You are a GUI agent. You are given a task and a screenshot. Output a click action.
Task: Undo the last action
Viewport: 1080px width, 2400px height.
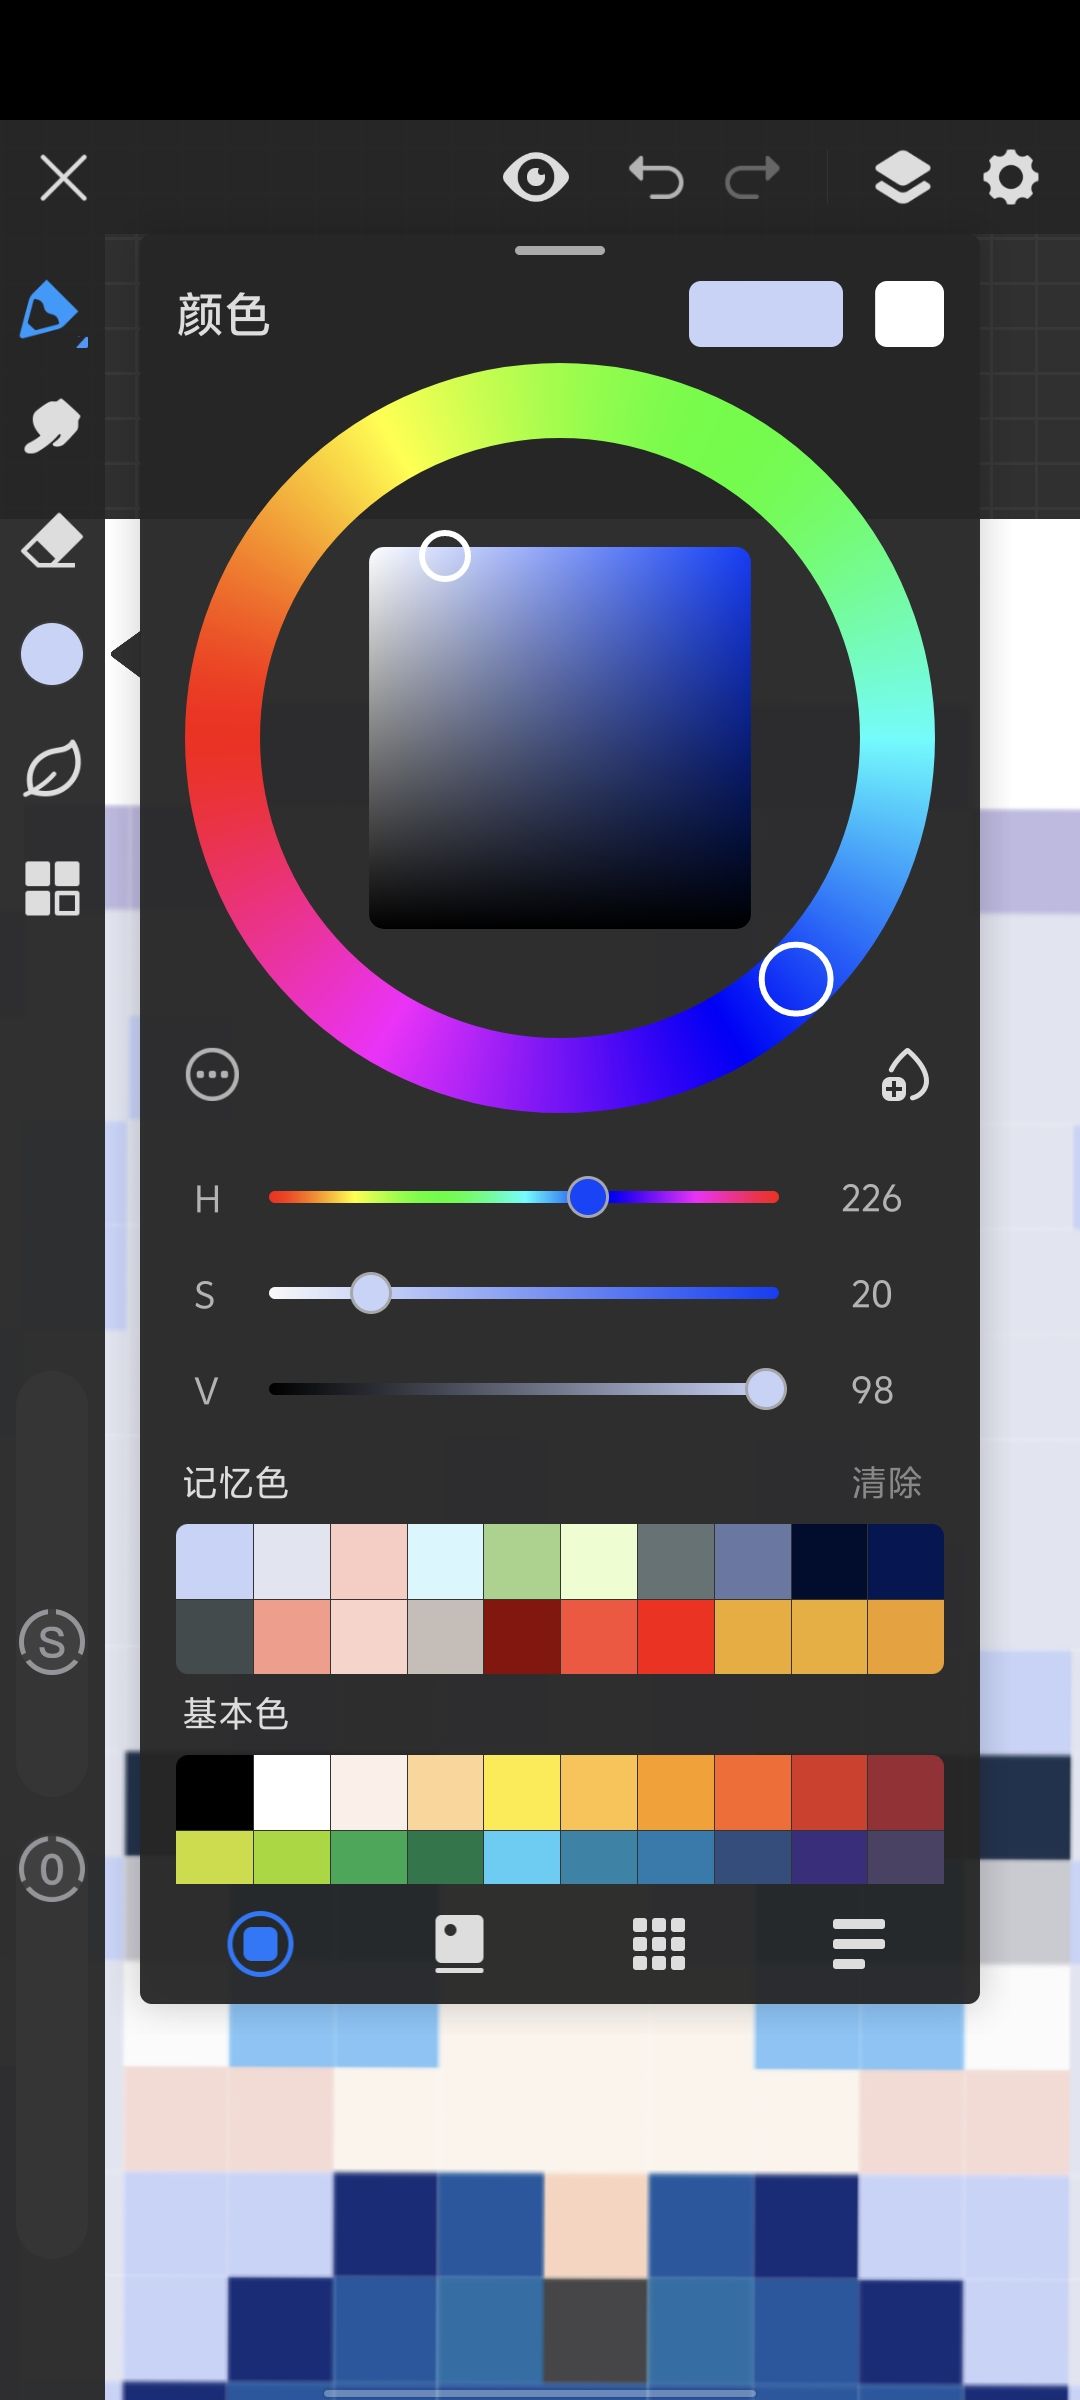tap(656, 178)
